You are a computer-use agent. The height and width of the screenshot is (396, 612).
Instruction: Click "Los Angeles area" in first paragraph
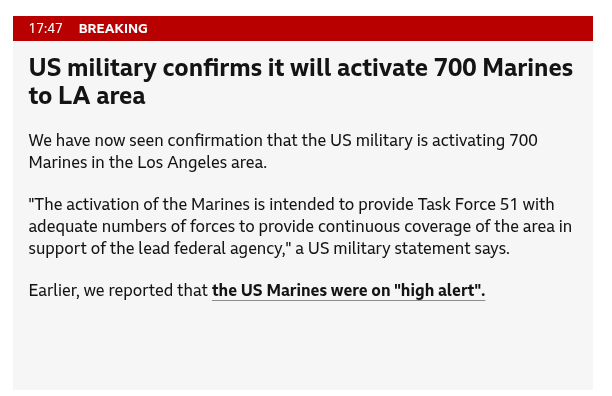coord(202,162)
